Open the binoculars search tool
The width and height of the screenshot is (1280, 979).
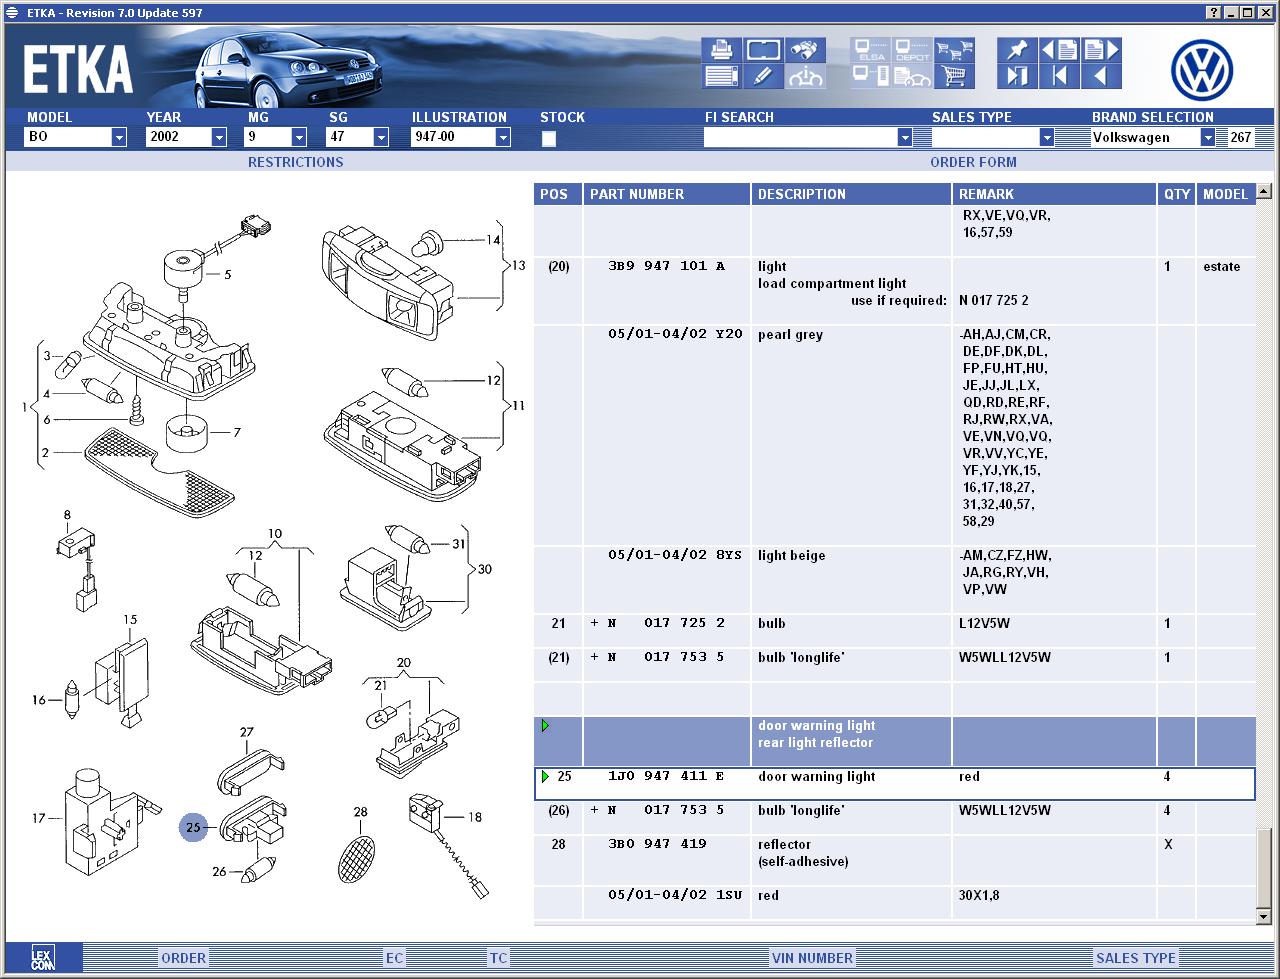click(805, 50)
